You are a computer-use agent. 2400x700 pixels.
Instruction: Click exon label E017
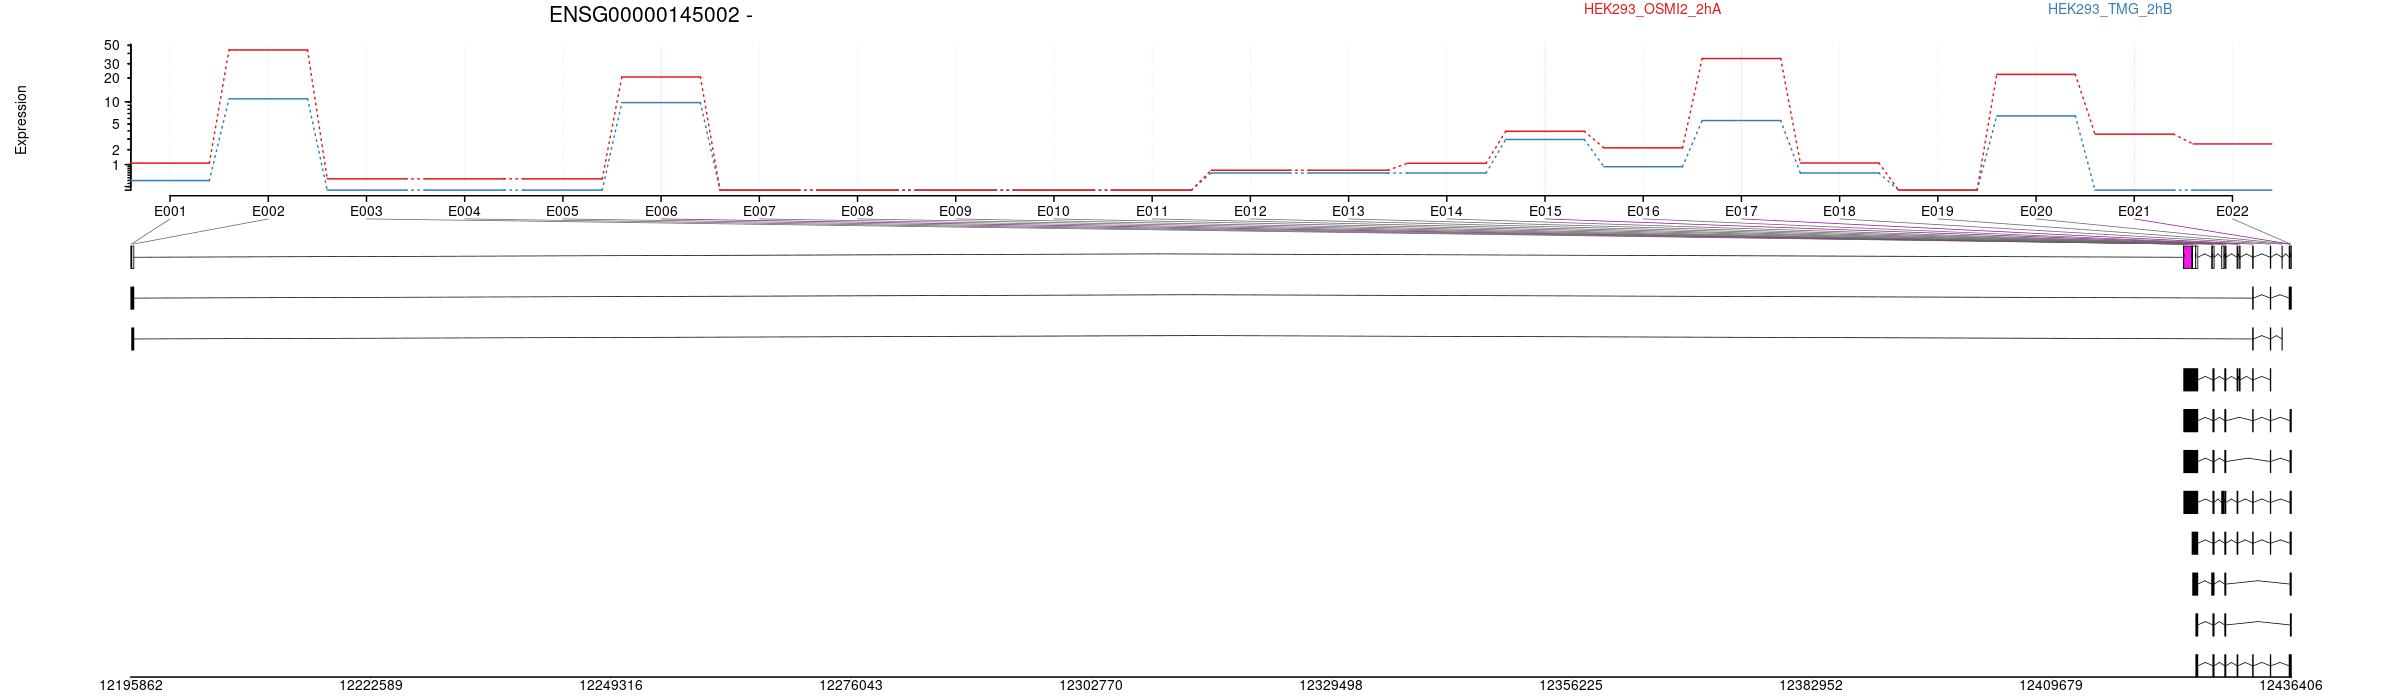coord(1741,211)
